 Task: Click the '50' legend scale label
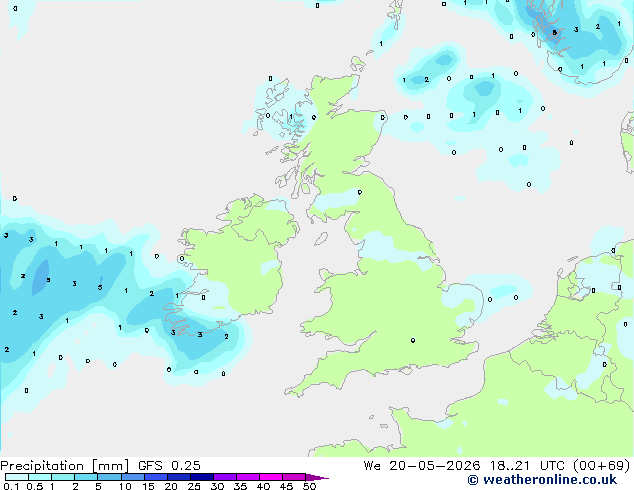click(x=309, y=486)
